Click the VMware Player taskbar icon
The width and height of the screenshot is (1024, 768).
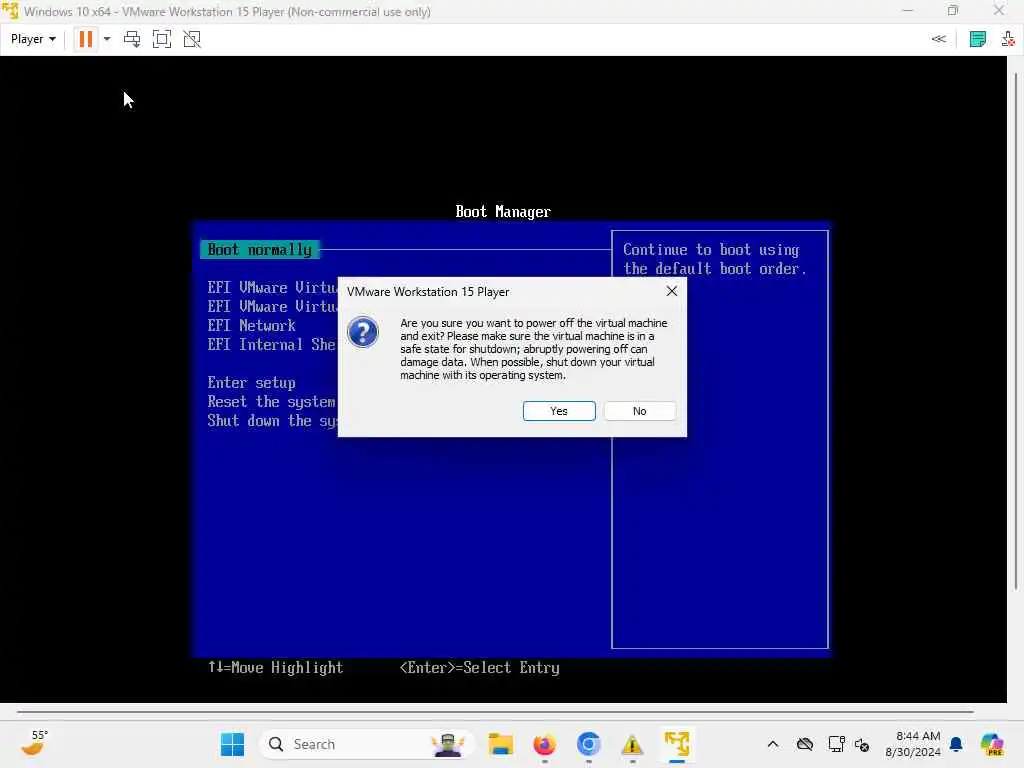pos(677,744)
